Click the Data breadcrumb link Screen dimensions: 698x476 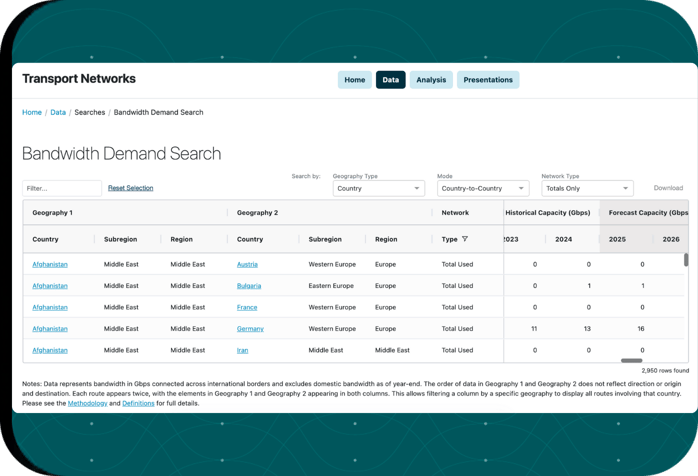(58, 112)
